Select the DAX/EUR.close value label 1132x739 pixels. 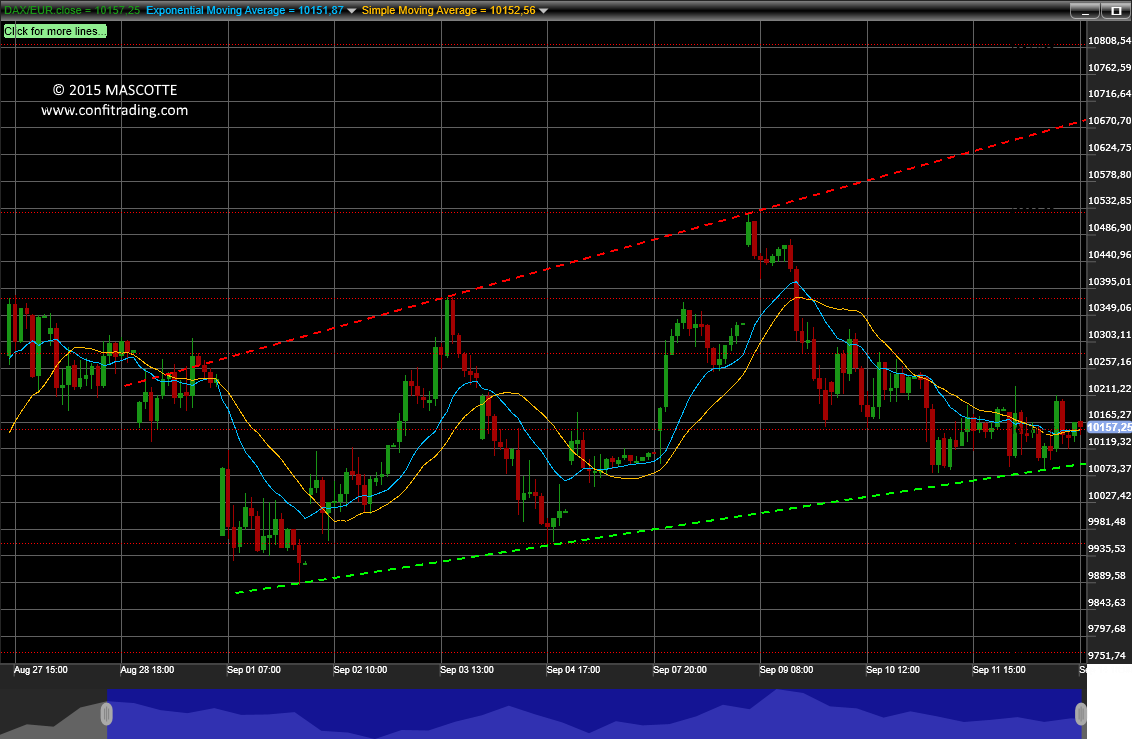tap(72, 10)
